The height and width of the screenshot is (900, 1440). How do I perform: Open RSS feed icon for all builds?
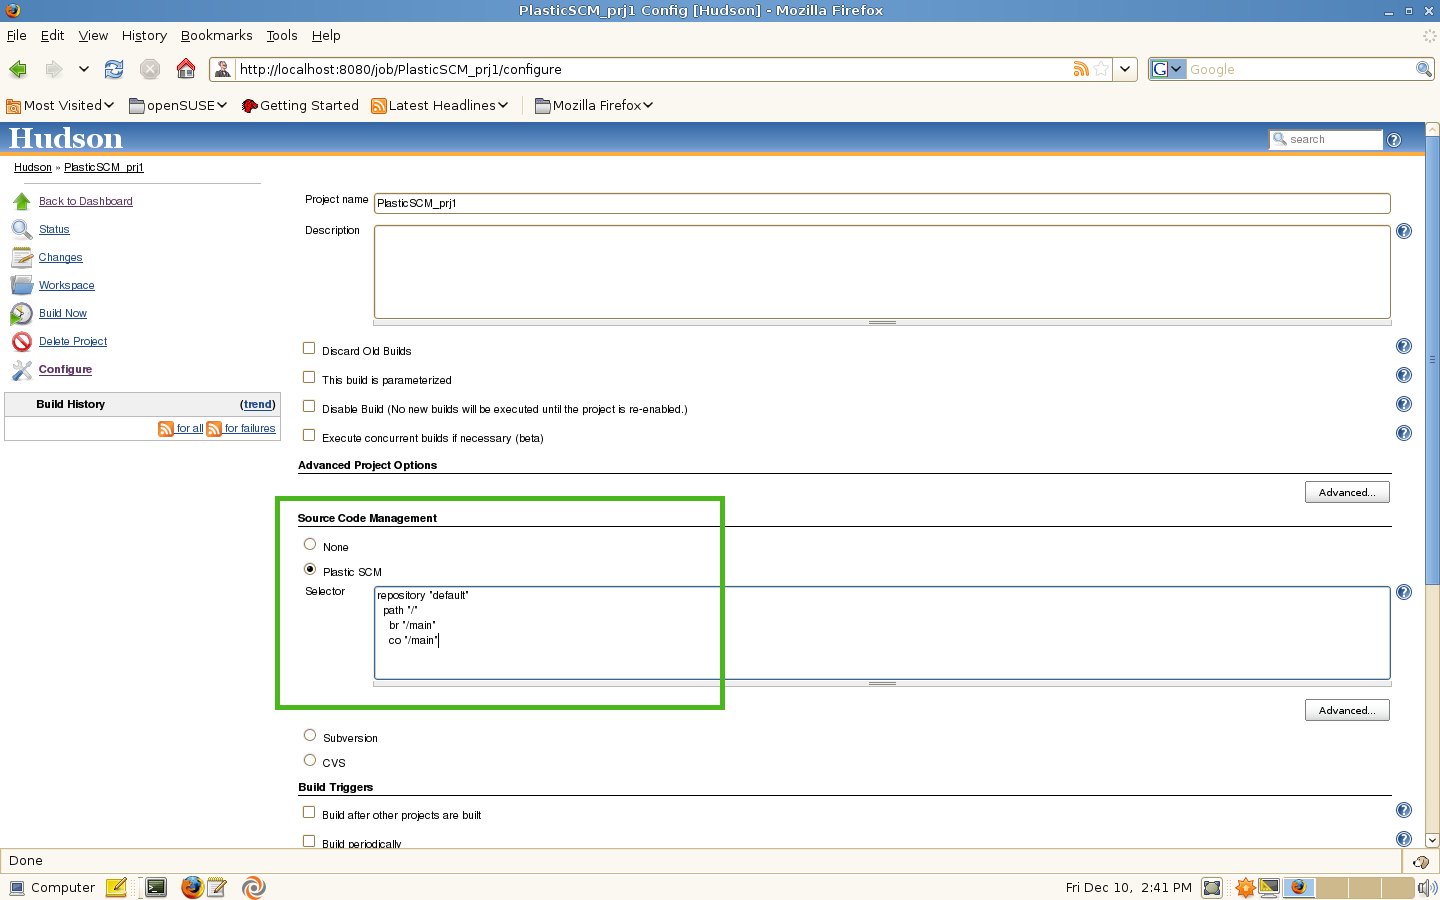(166, 429)
